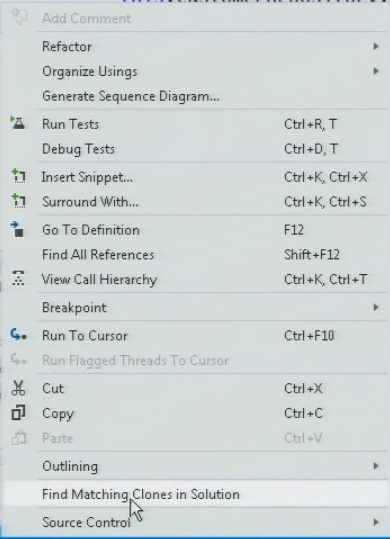Click the Ctrl+R, T shortcut text
The image size is (390, 539).
click(310, 124)
